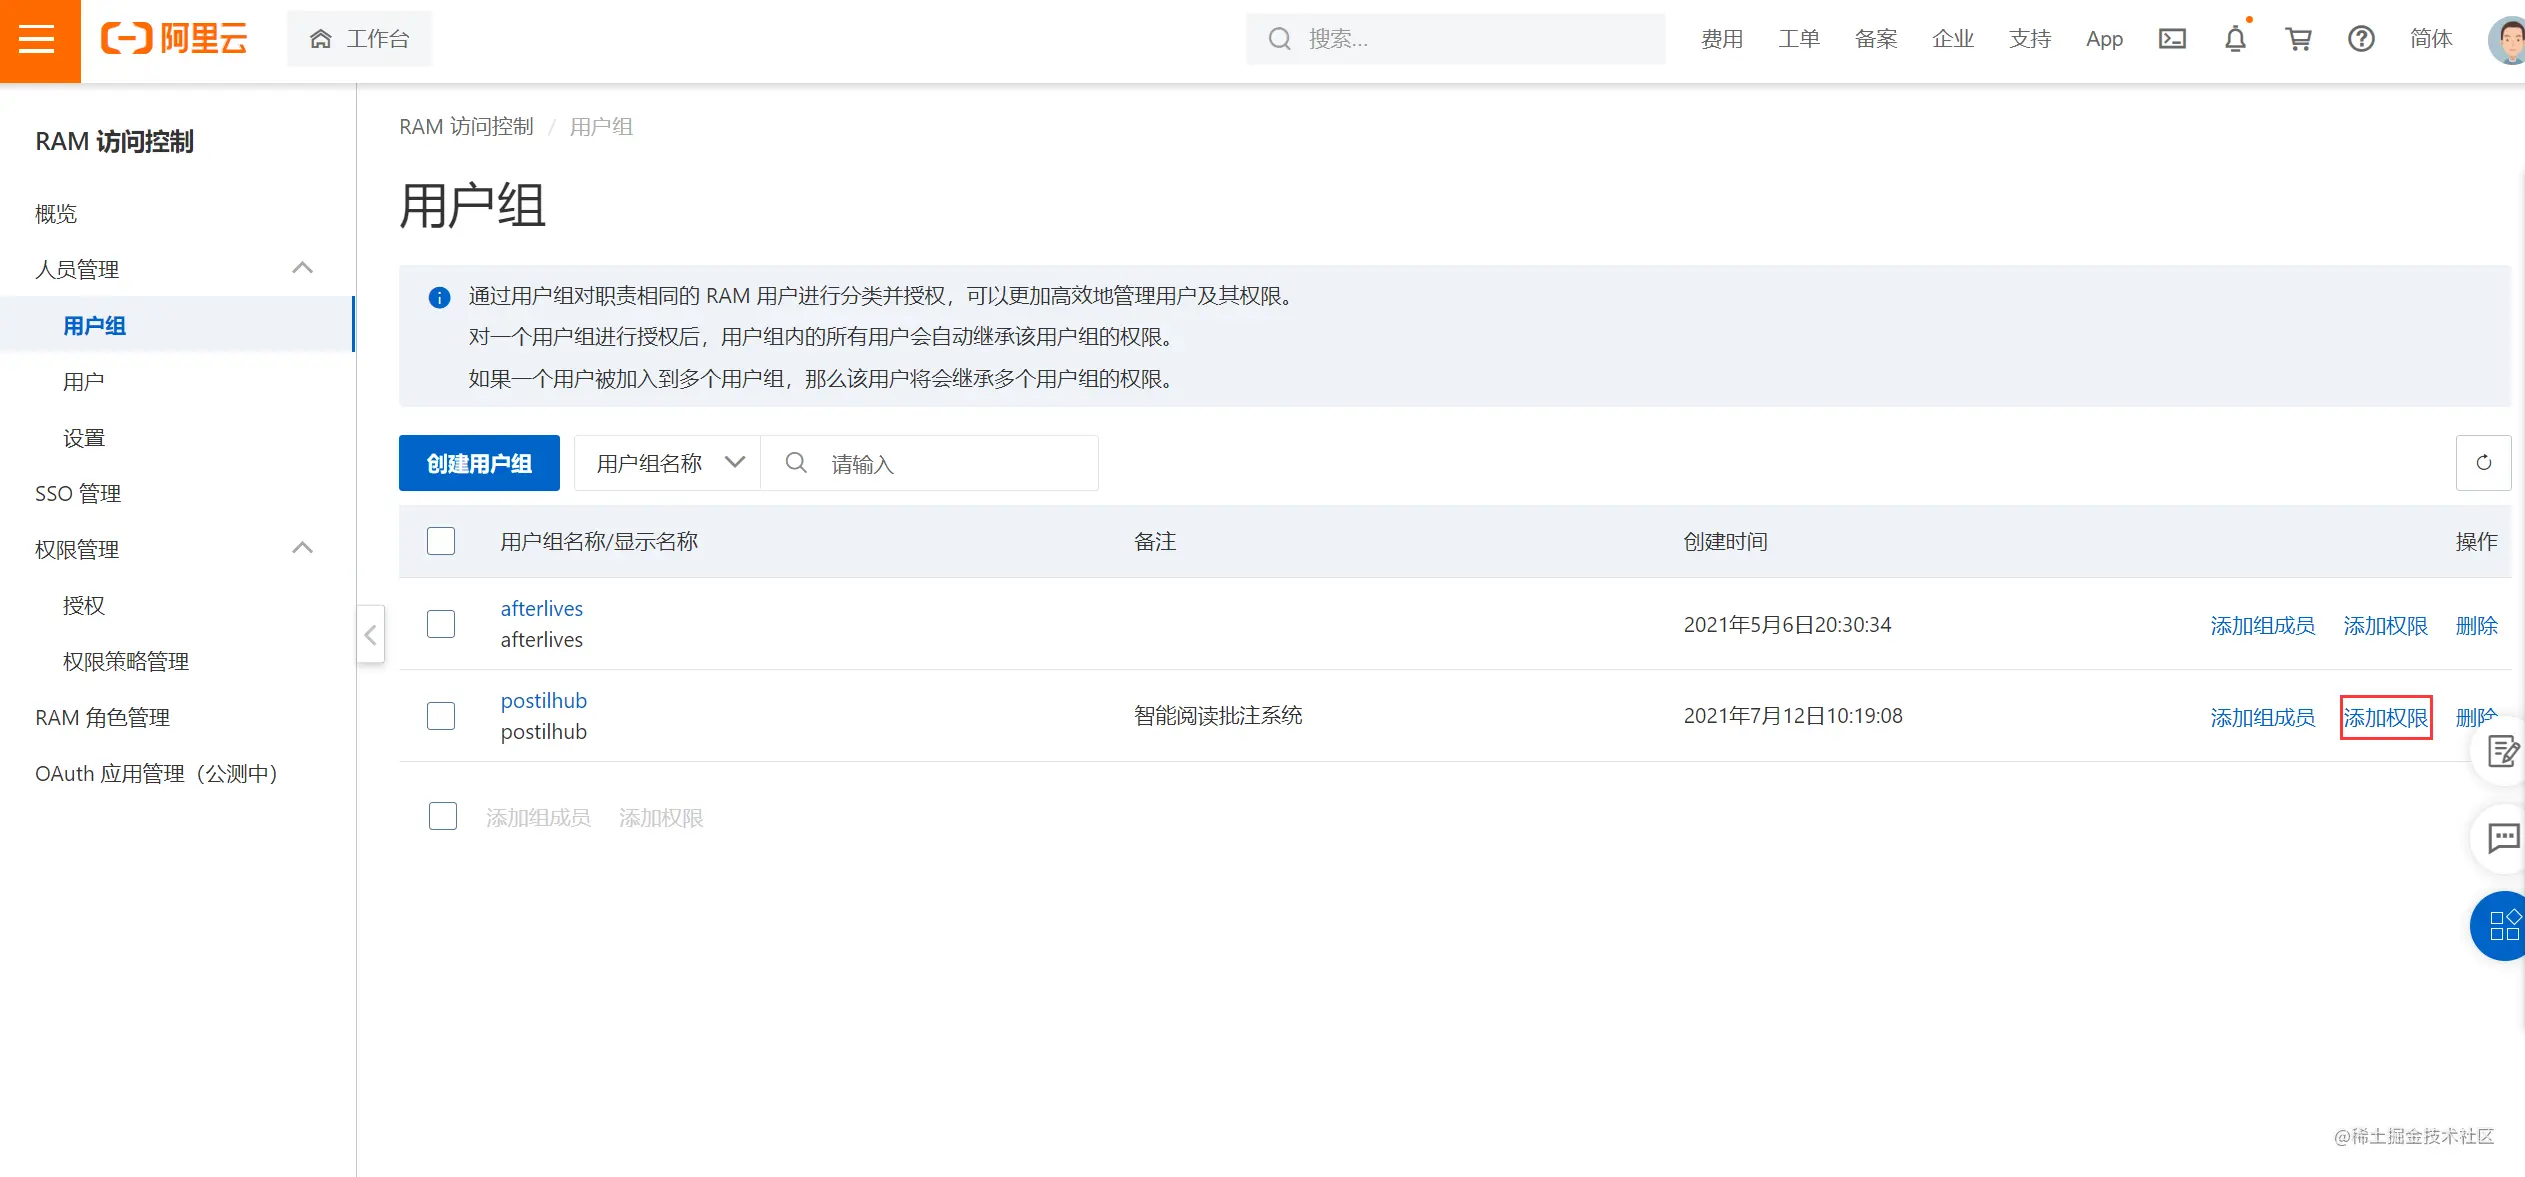Click the Alibaba Cloud logo
The image size is (2525, 1177).
[x=174, y=39]
